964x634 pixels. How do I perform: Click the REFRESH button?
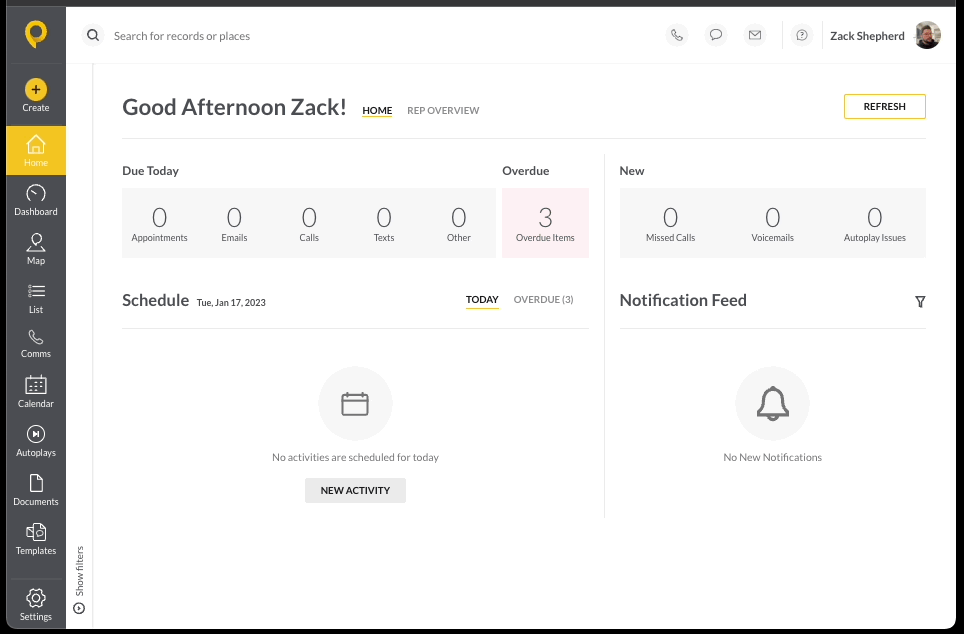click(885, 106)
